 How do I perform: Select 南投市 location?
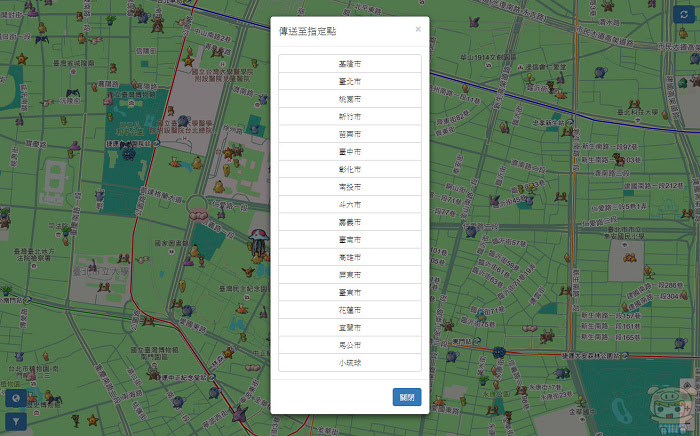(350, 187)
